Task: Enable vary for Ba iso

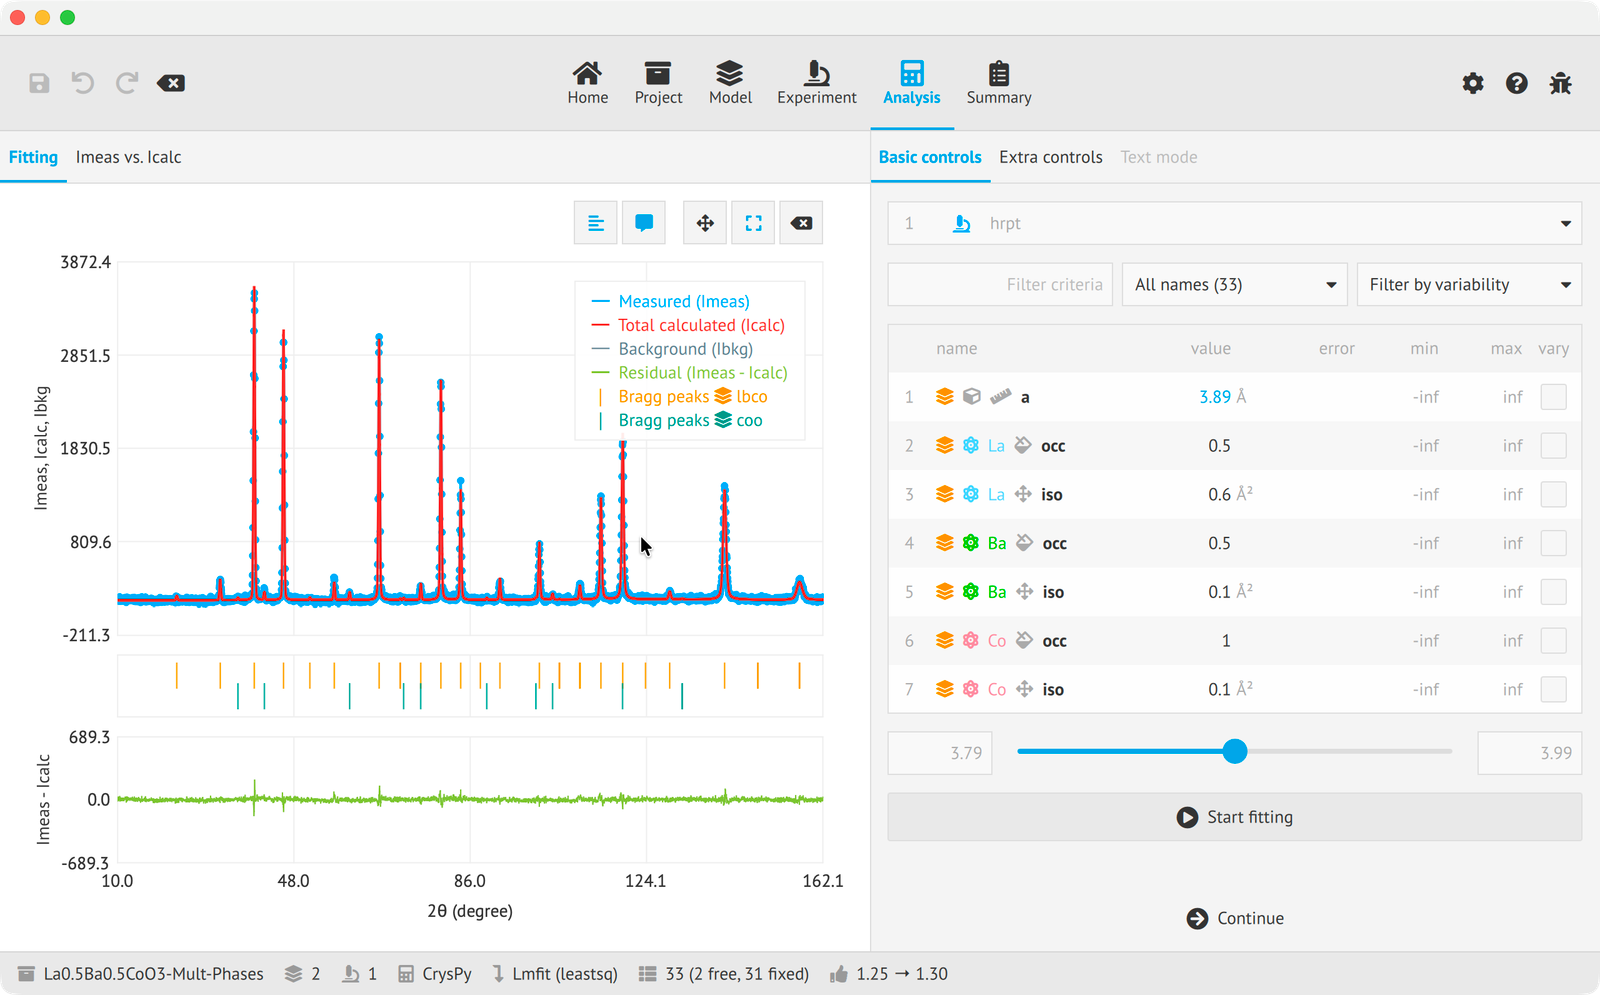Action: [1553, 592]
